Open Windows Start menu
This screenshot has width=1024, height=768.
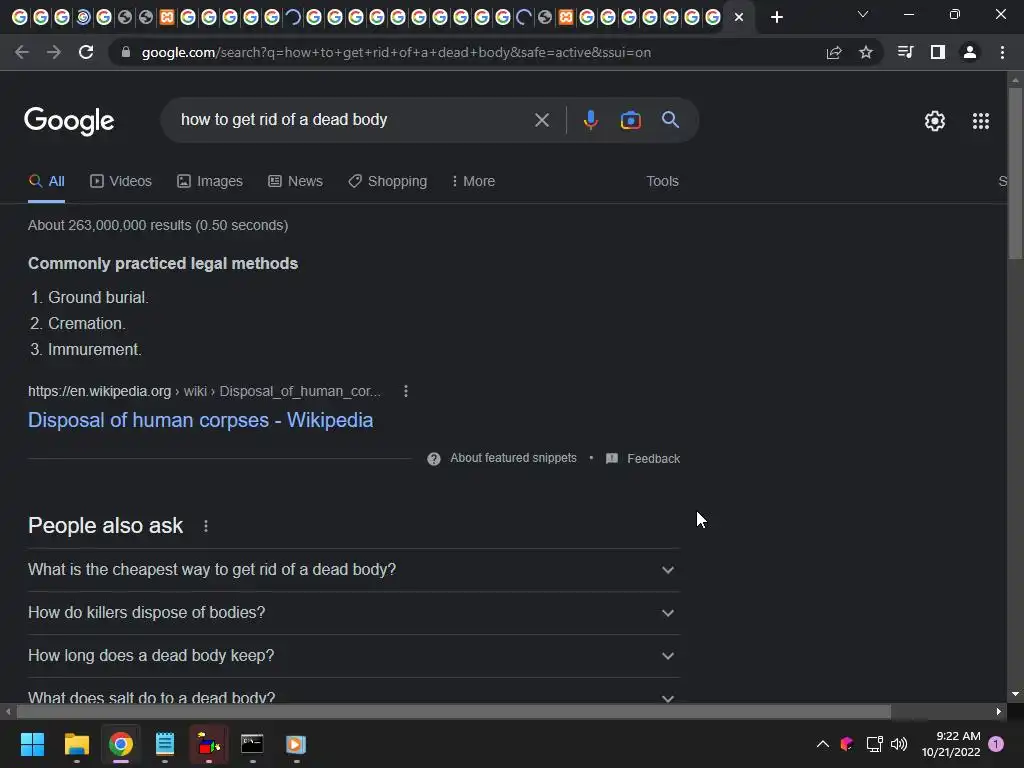click(32, 744)
